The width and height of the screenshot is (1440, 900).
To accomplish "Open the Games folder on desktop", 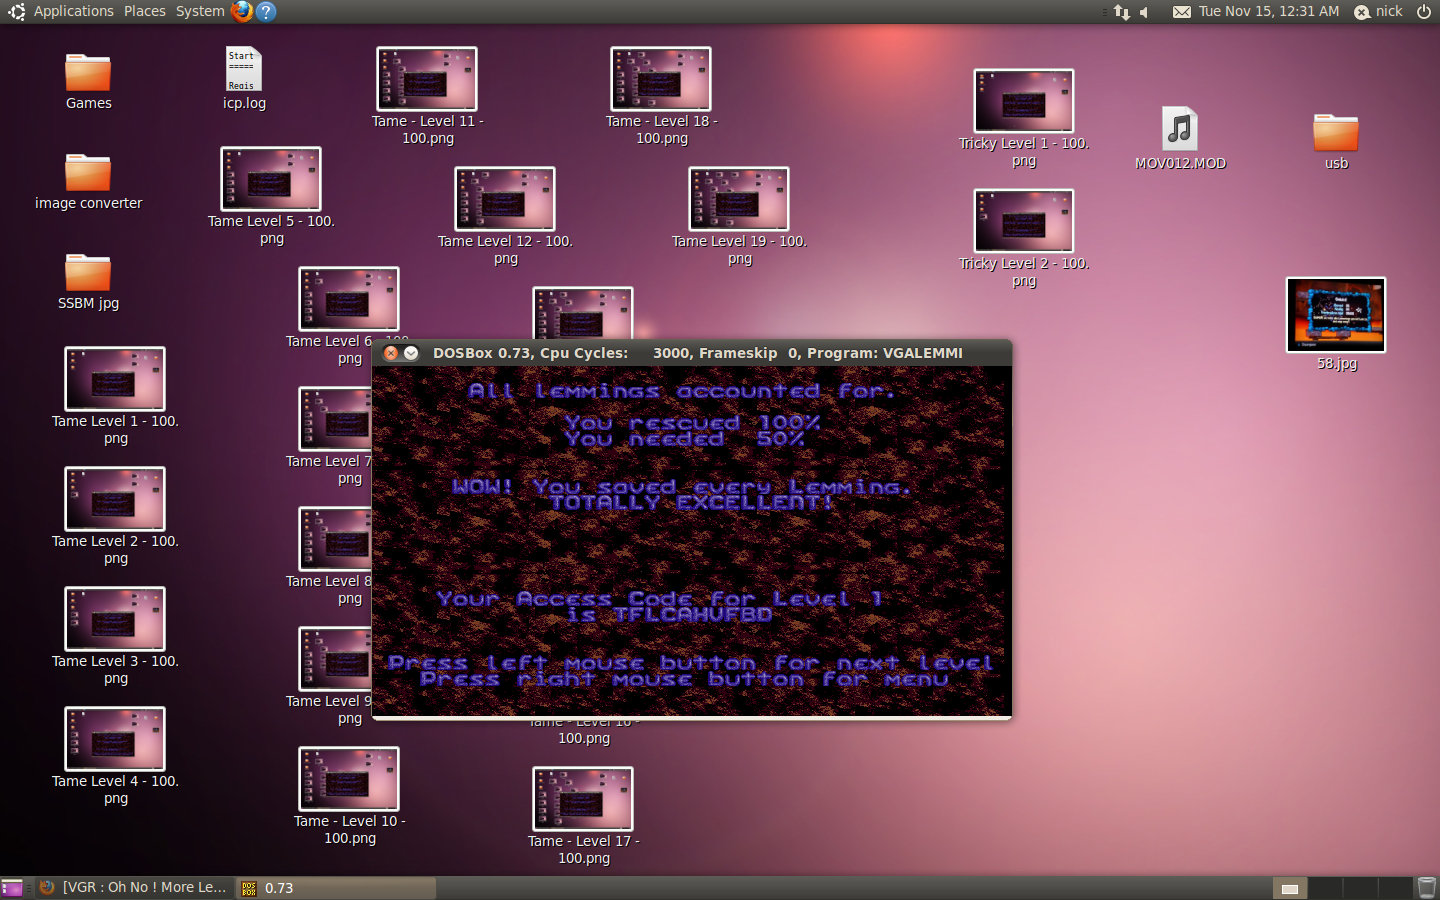I will [x=88, y=74].
